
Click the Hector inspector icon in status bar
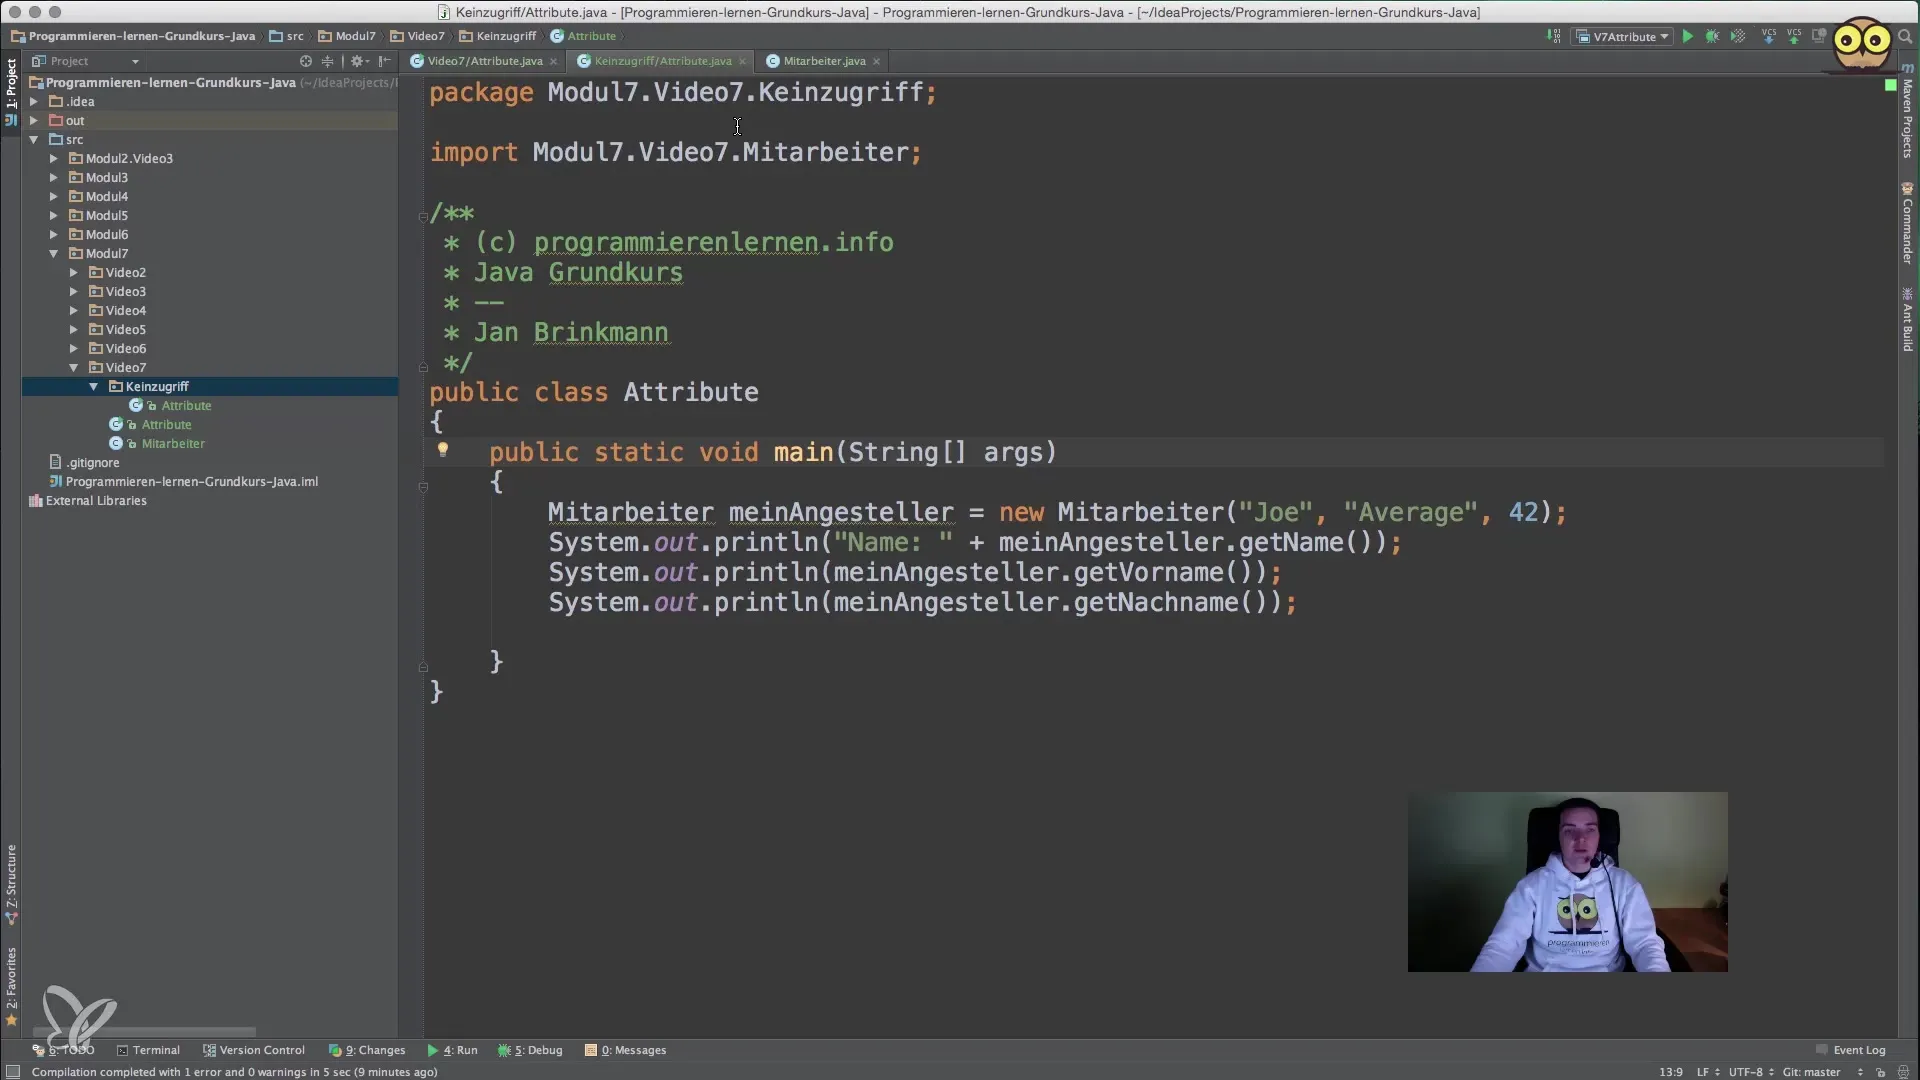(1904, 1072)
